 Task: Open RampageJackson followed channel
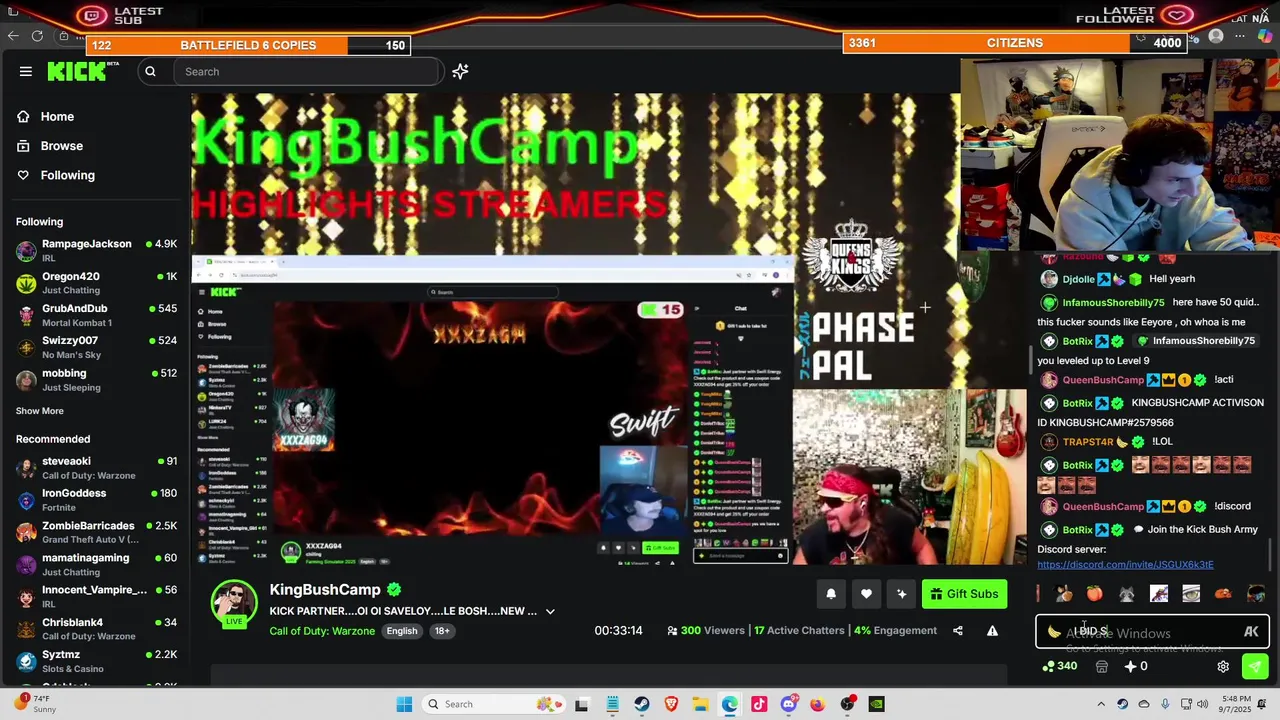95,250
